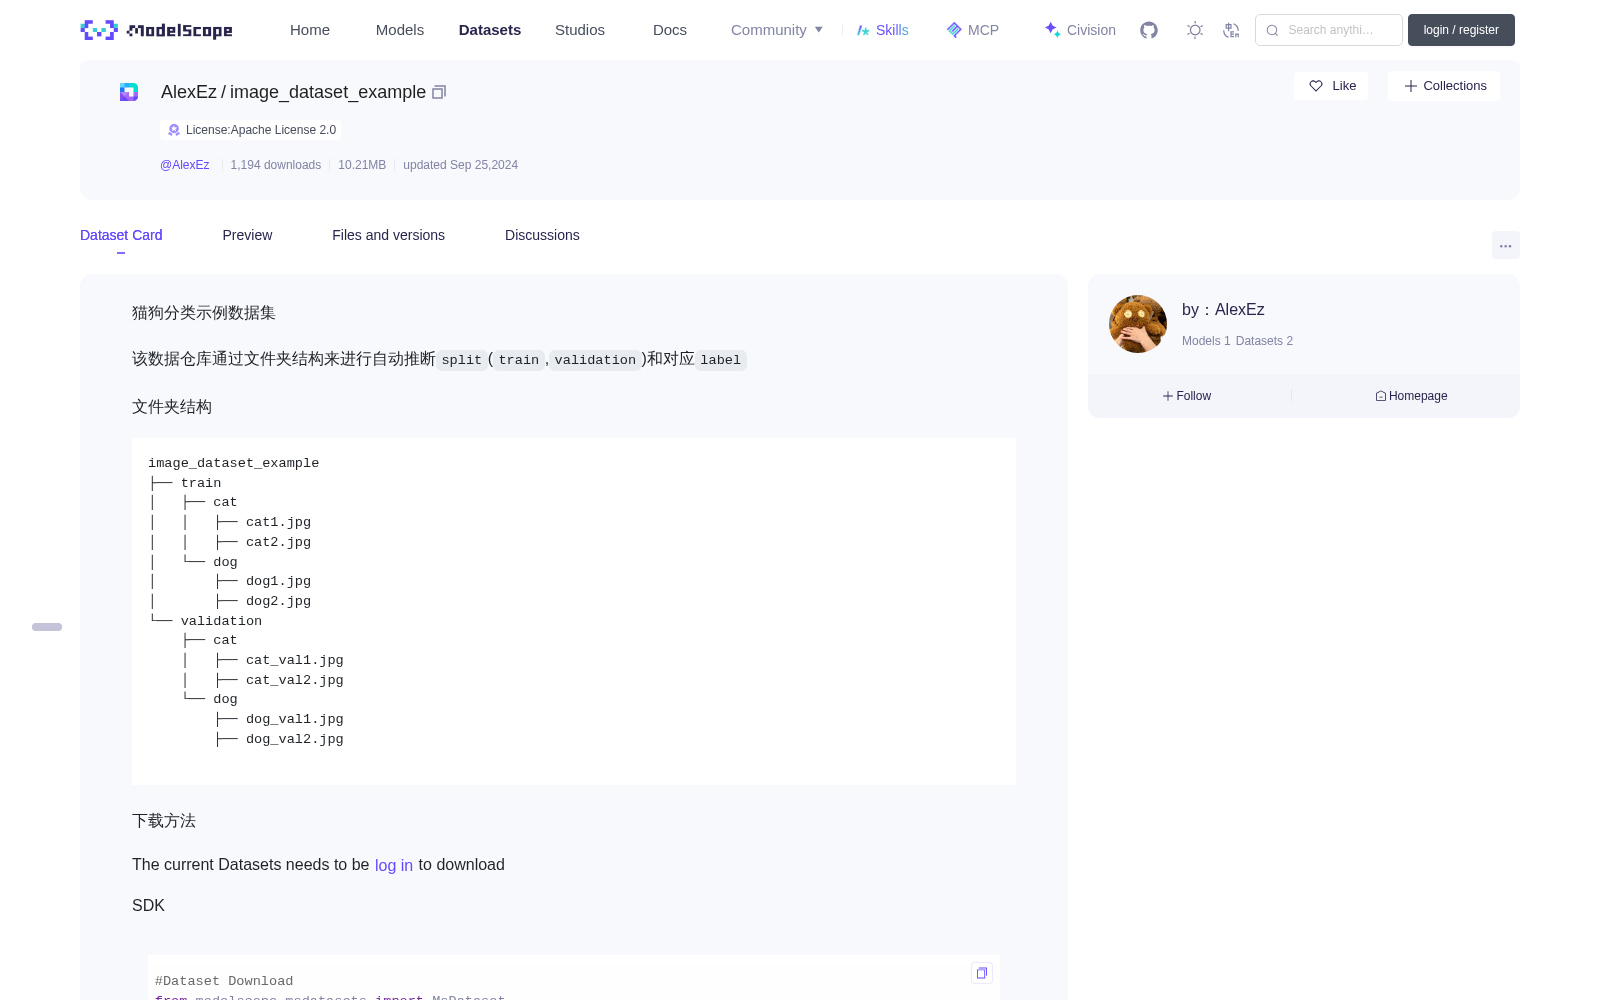Image resolution: width=1600 pixels, height=1000 pixels.
Task: Click the '文件夹结构' heading
Action: pyautogui.click(x=172, y=407)
